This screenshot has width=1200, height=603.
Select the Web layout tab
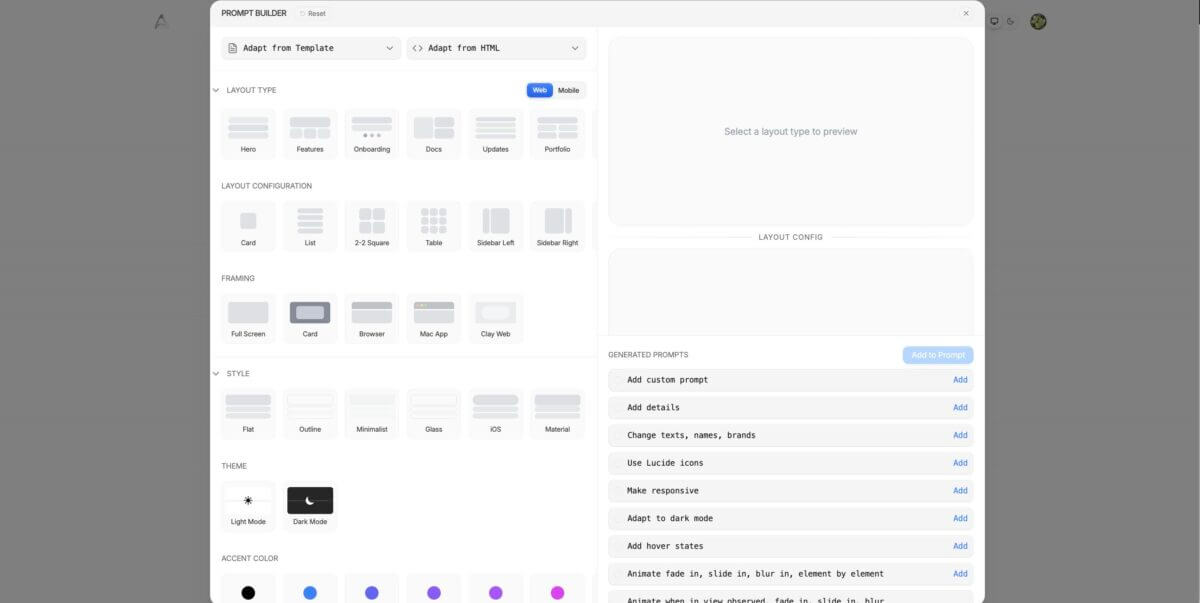pos(539,90)
